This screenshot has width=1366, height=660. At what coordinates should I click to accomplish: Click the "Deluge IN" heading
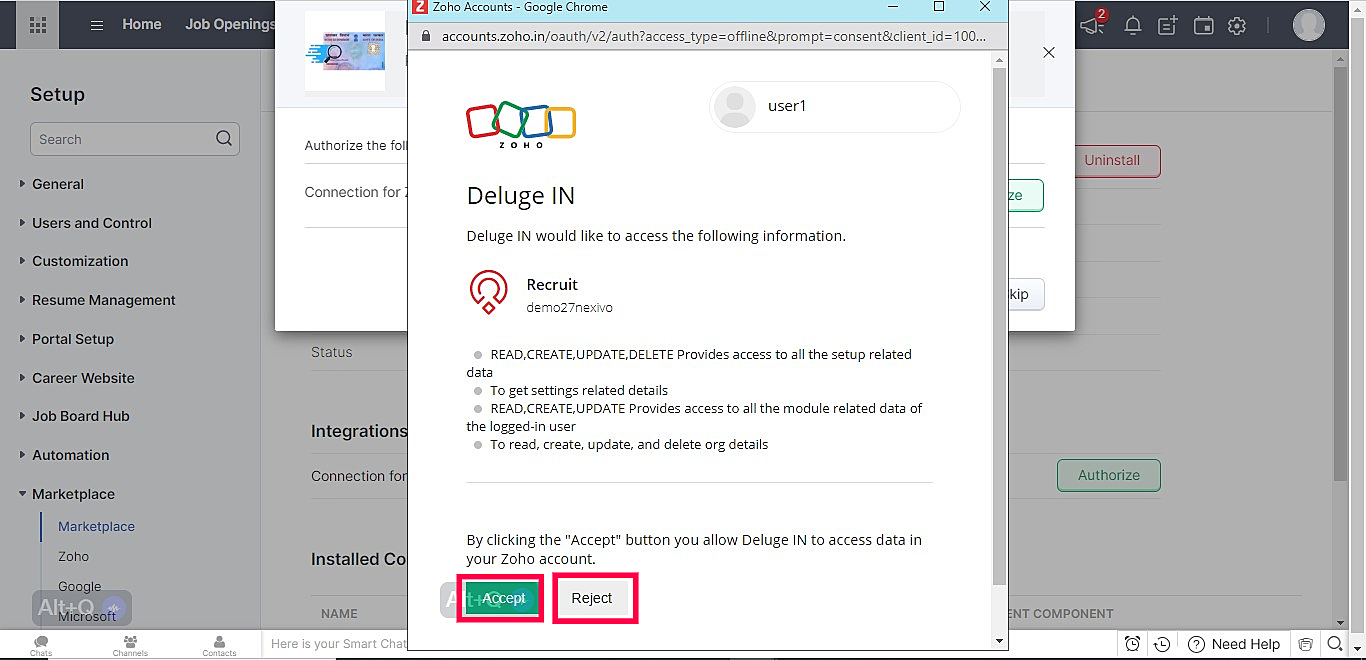pyautogui.click(x=521, y=195)
